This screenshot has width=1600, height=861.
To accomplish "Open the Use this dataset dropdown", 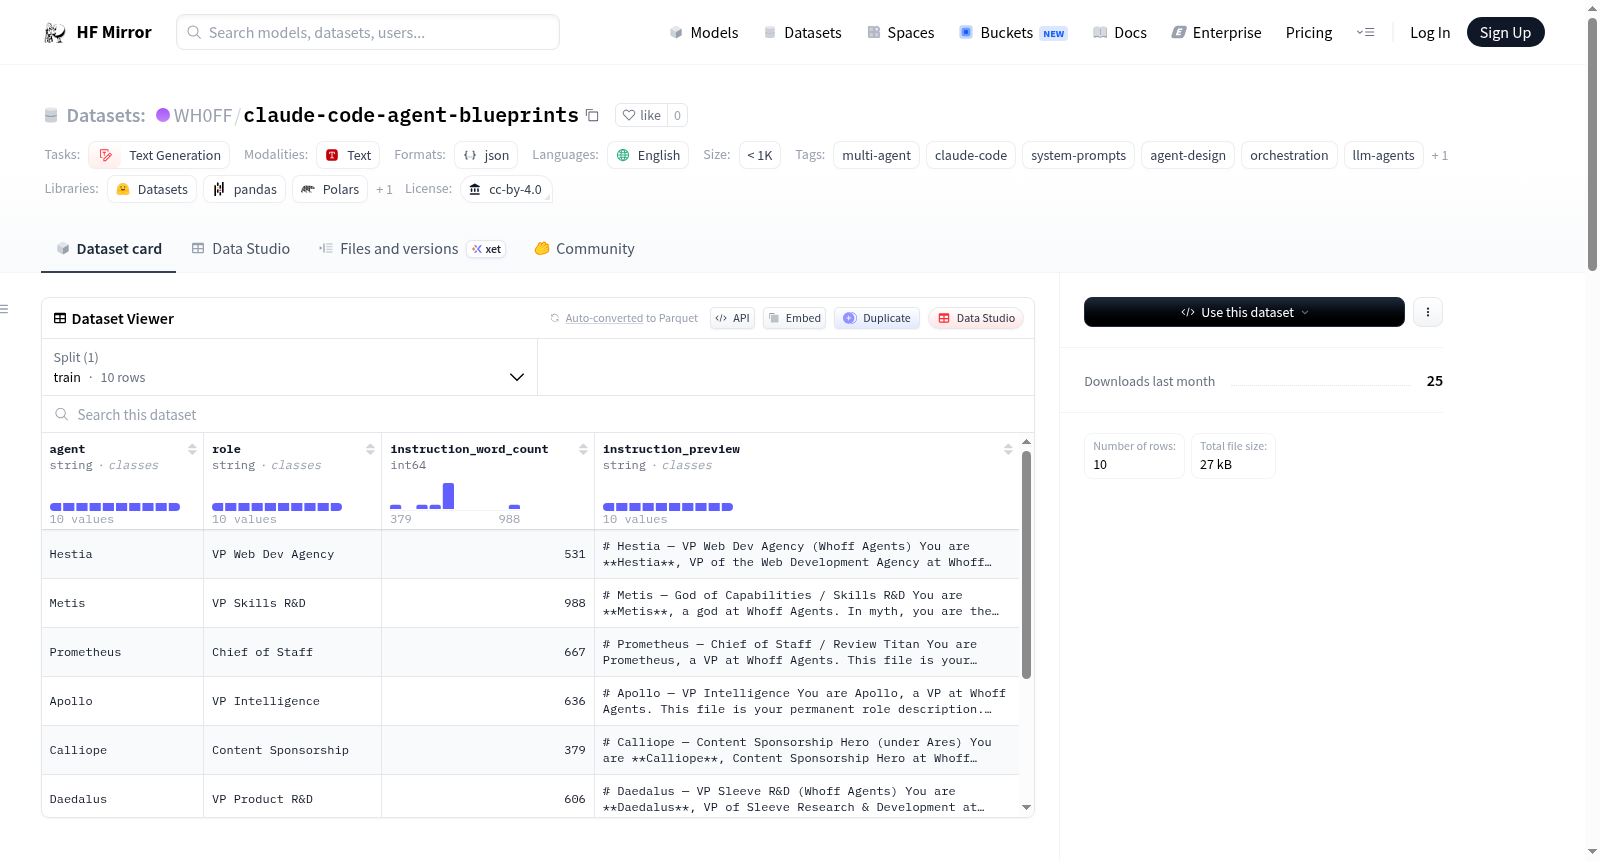I will pos(1244,312).
